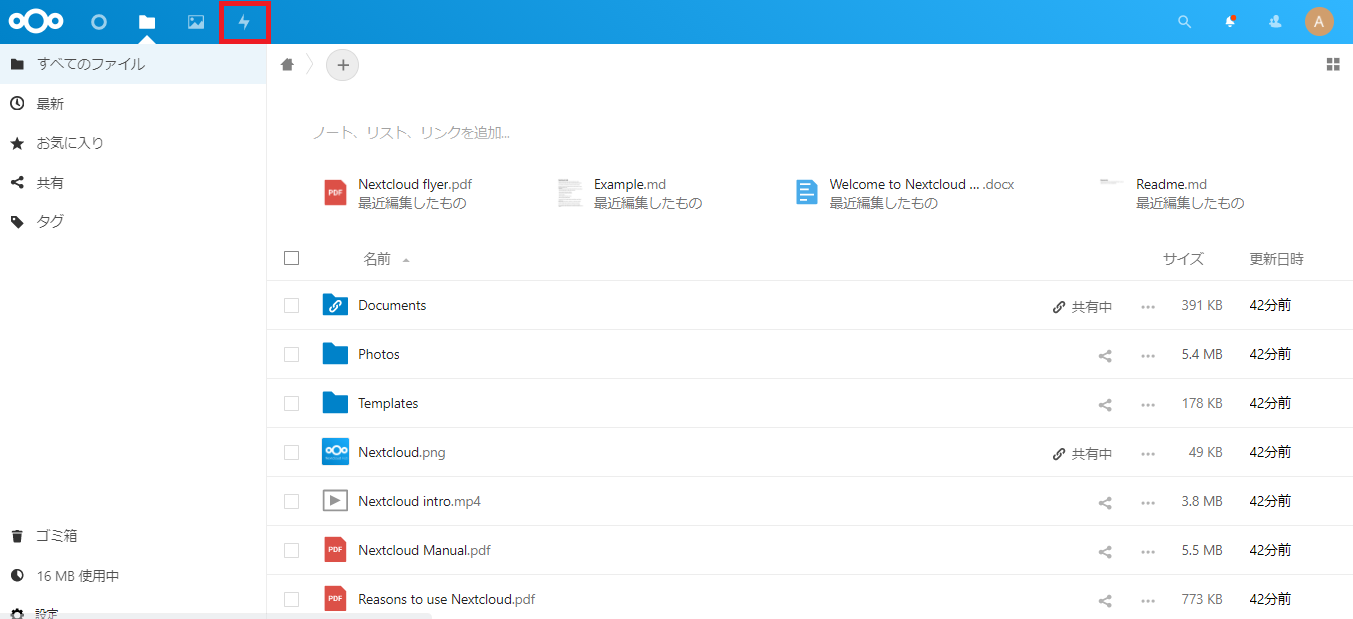This screenshot has height=619, width=1353.
Task: Open more actions for Photos
Action: tap(1148, 355)
